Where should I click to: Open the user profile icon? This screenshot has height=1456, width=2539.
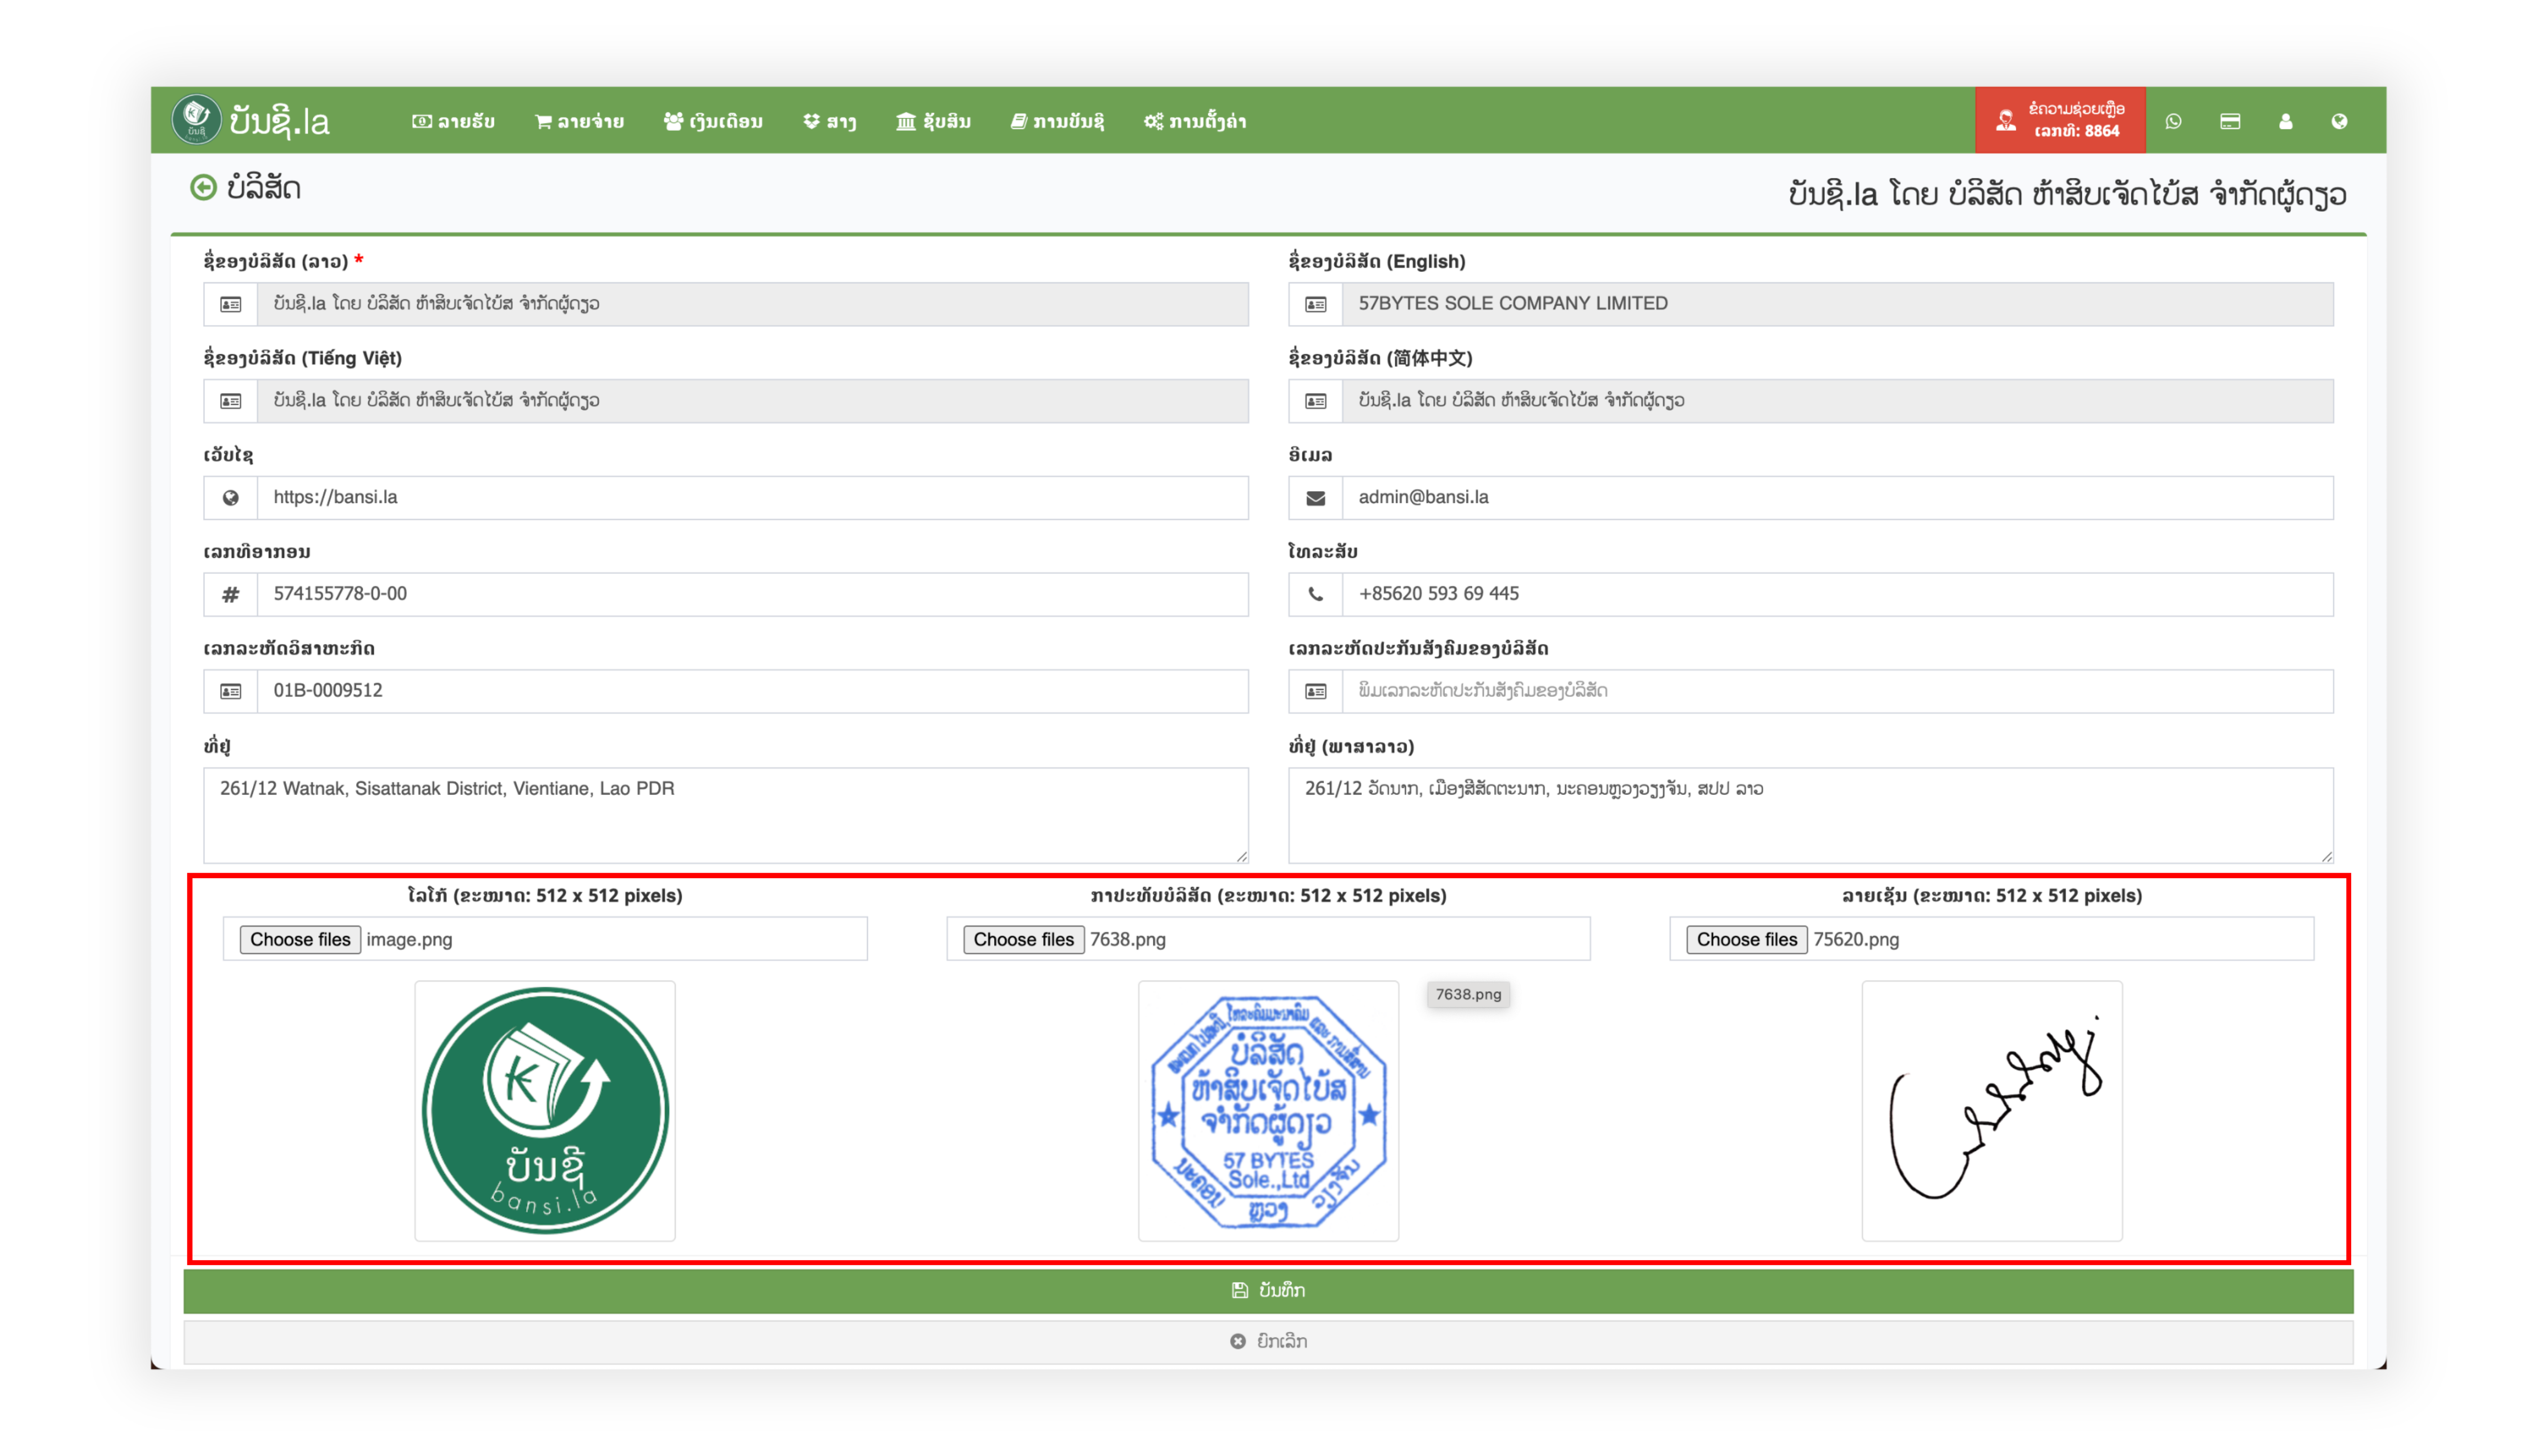pyautogui.click(x=2285, y=121)
